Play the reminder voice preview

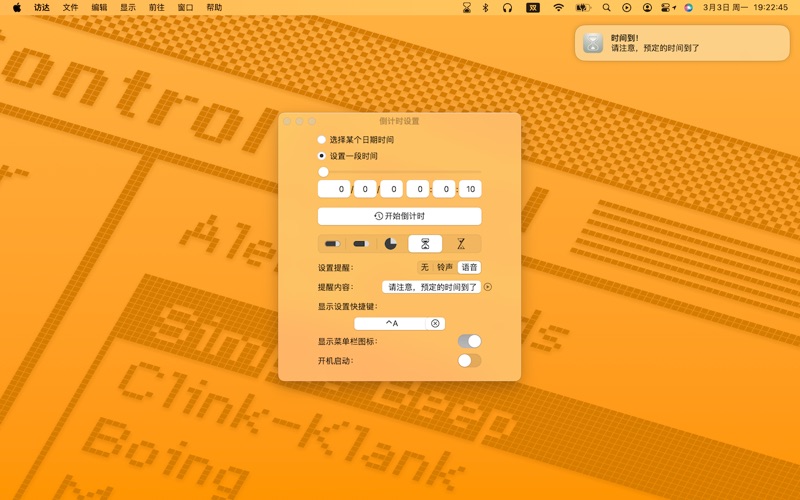(488, 287)
